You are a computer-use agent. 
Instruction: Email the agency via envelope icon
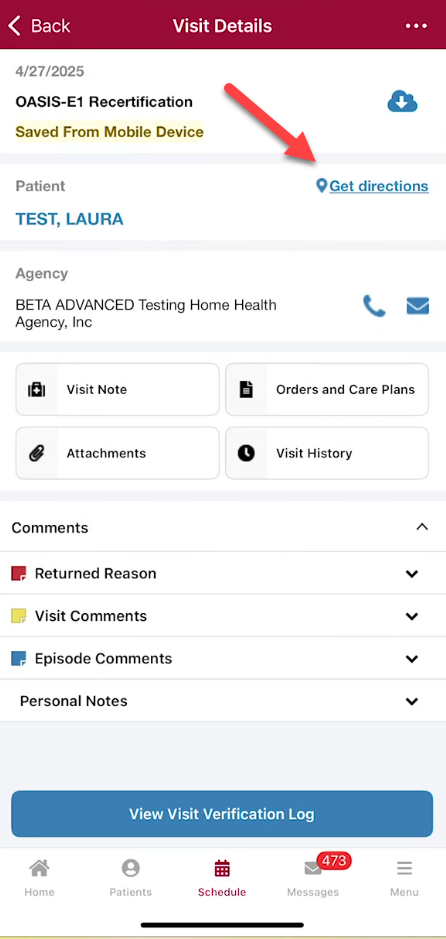point(418,306)
